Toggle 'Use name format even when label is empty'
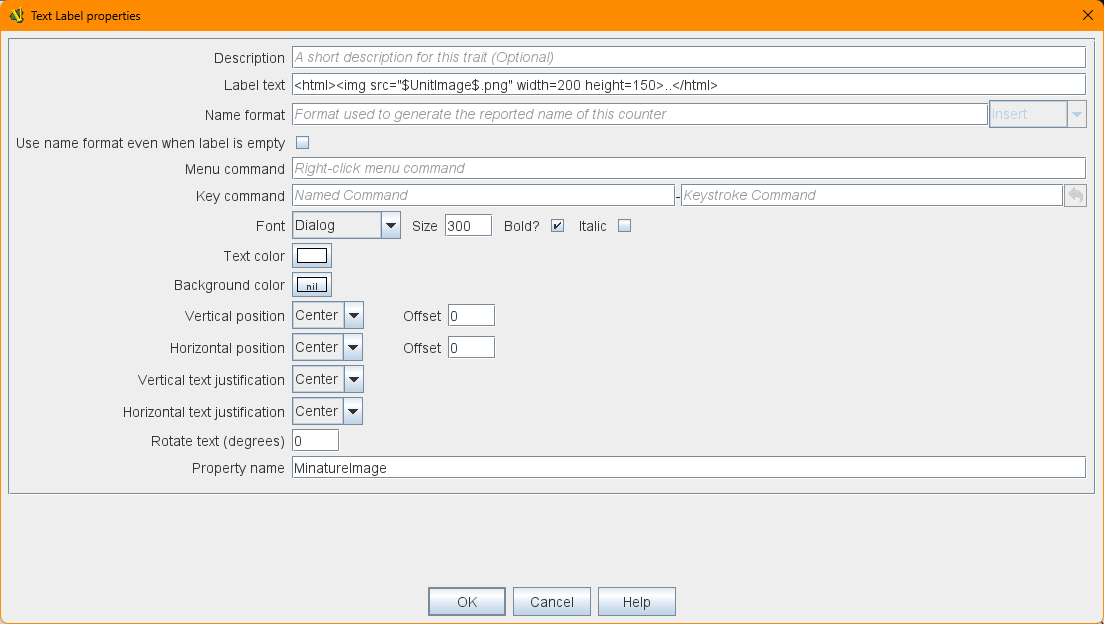Viewport: 1104px width, 624px height. [302, 143]
